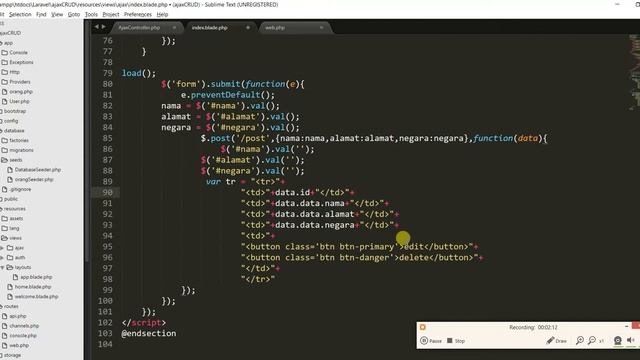This screenshot has height=360, width=640.
Task: Expand the Exceptions folder
Action: click(18, 62)
